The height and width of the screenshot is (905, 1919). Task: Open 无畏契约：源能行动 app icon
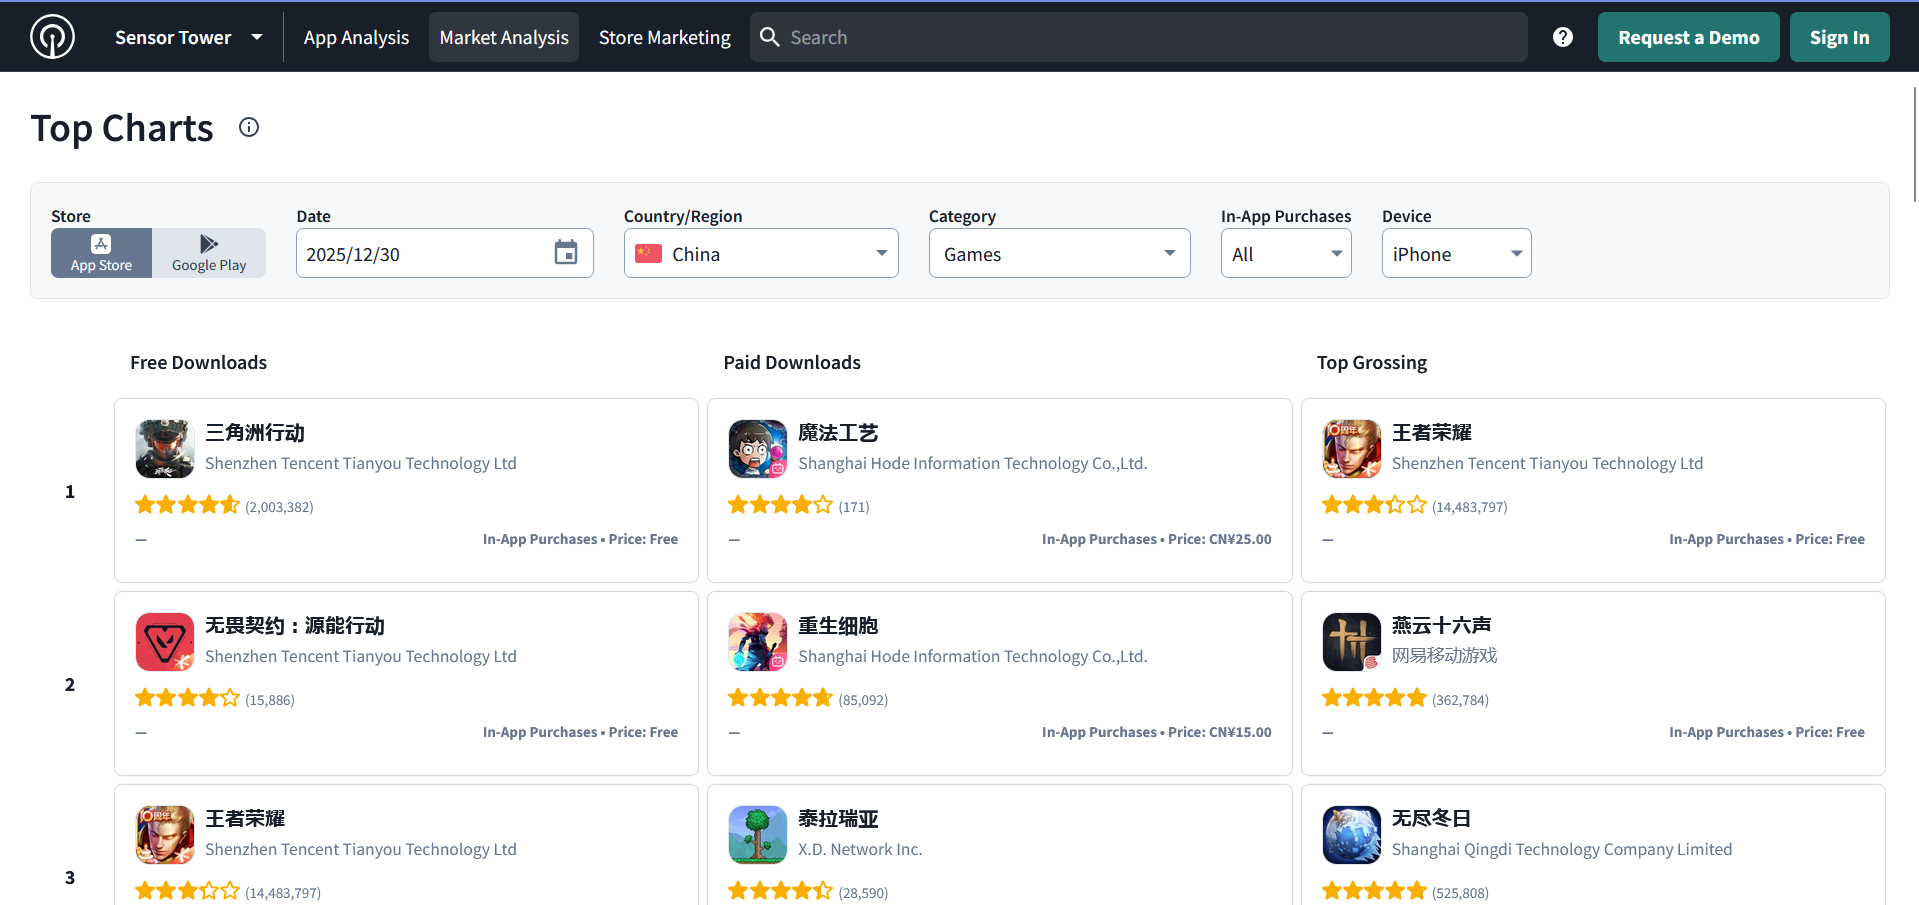click(165, 642)
